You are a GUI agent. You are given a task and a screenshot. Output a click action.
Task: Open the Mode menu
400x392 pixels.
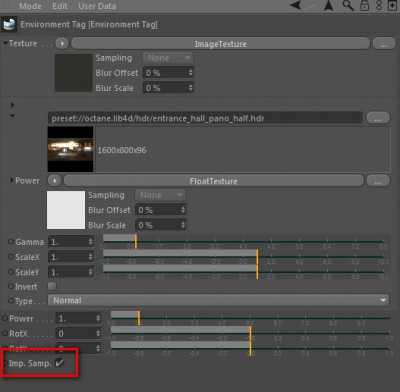(30, 6)
